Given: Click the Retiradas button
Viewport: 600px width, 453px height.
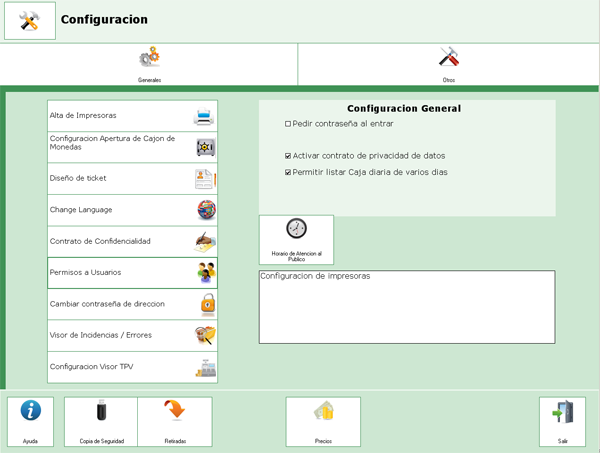Looking at the screenshot, I should 175,421.
